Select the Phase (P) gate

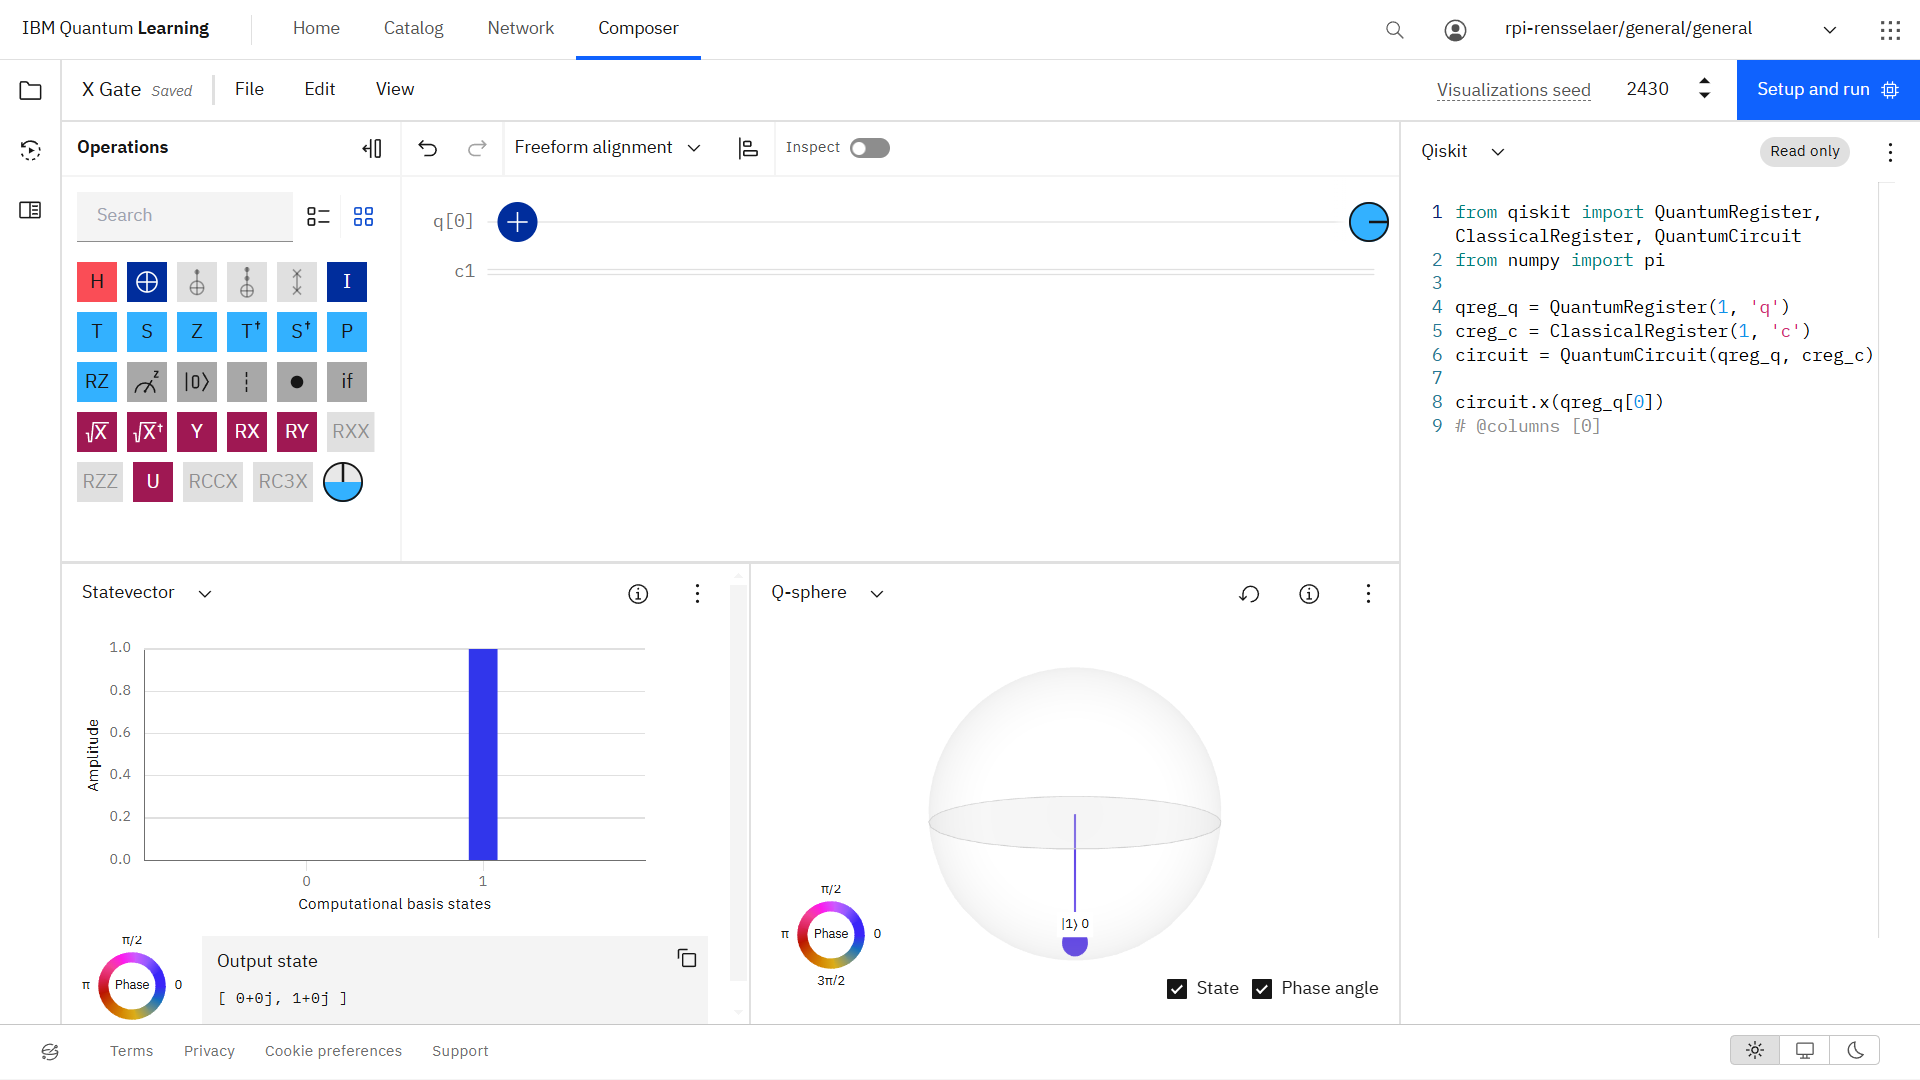[347, 332]
